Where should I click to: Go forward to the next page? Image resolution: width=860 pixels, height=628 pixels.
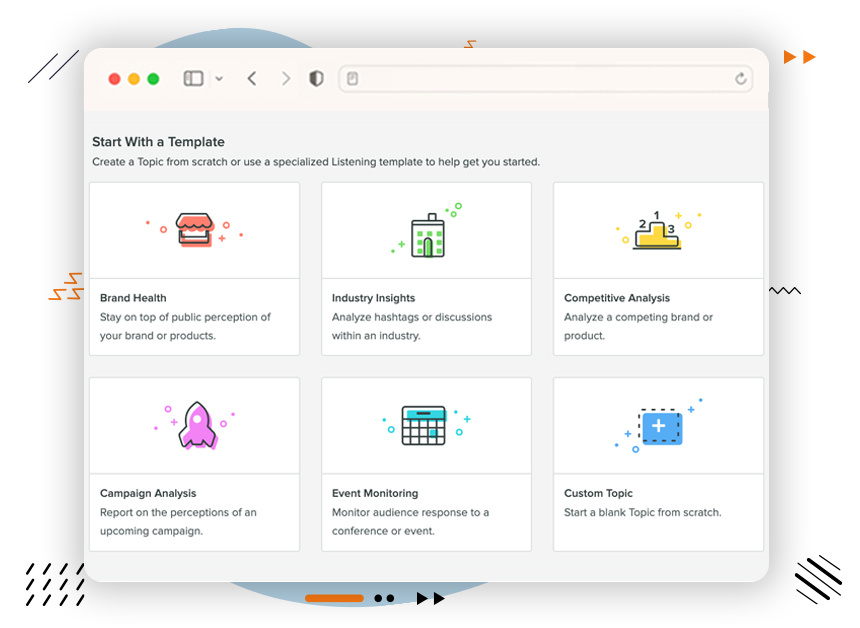tap(286, 79)
